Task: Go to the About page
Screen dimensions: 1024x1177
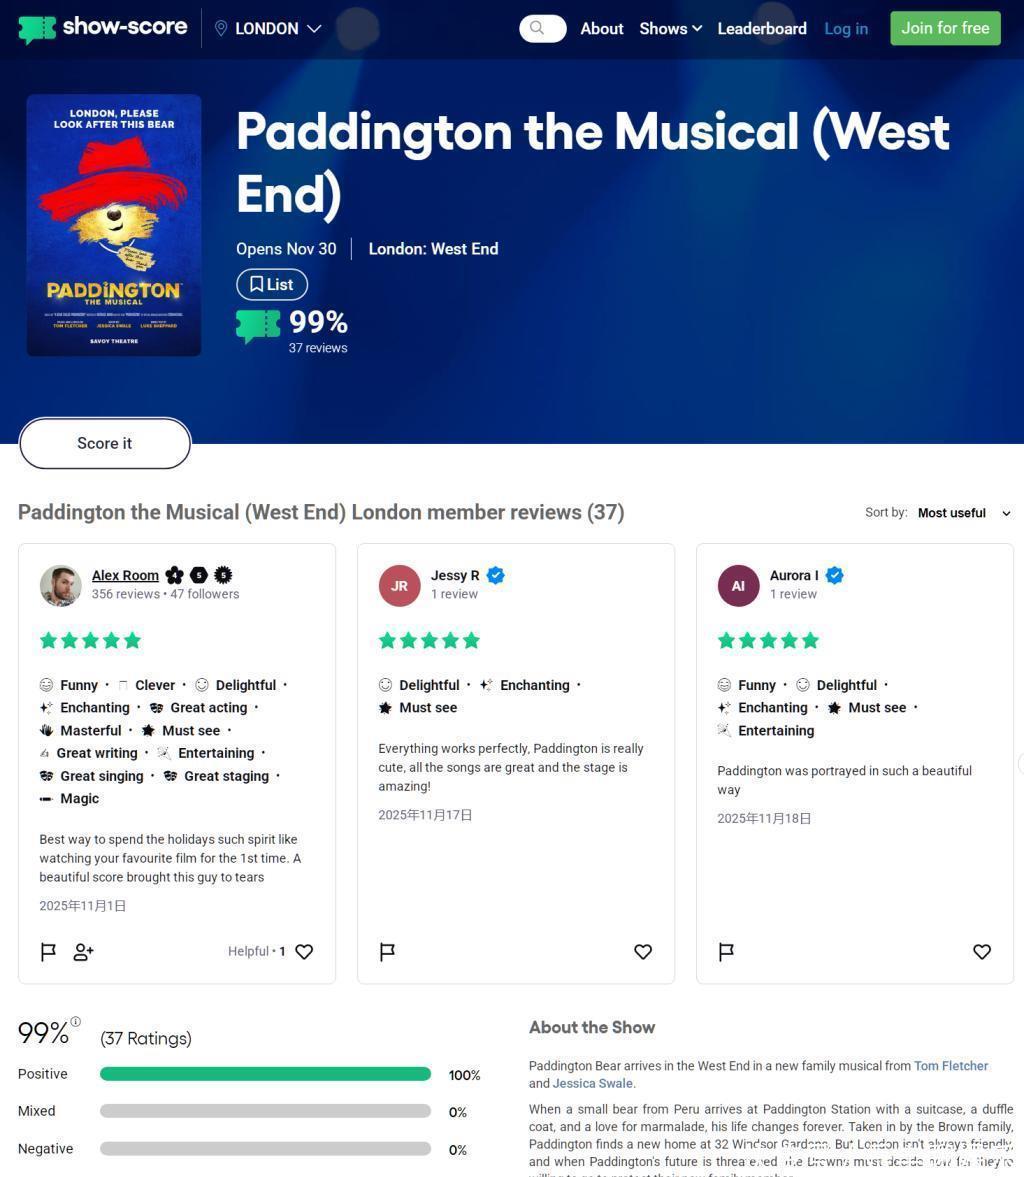Action: 602,29
